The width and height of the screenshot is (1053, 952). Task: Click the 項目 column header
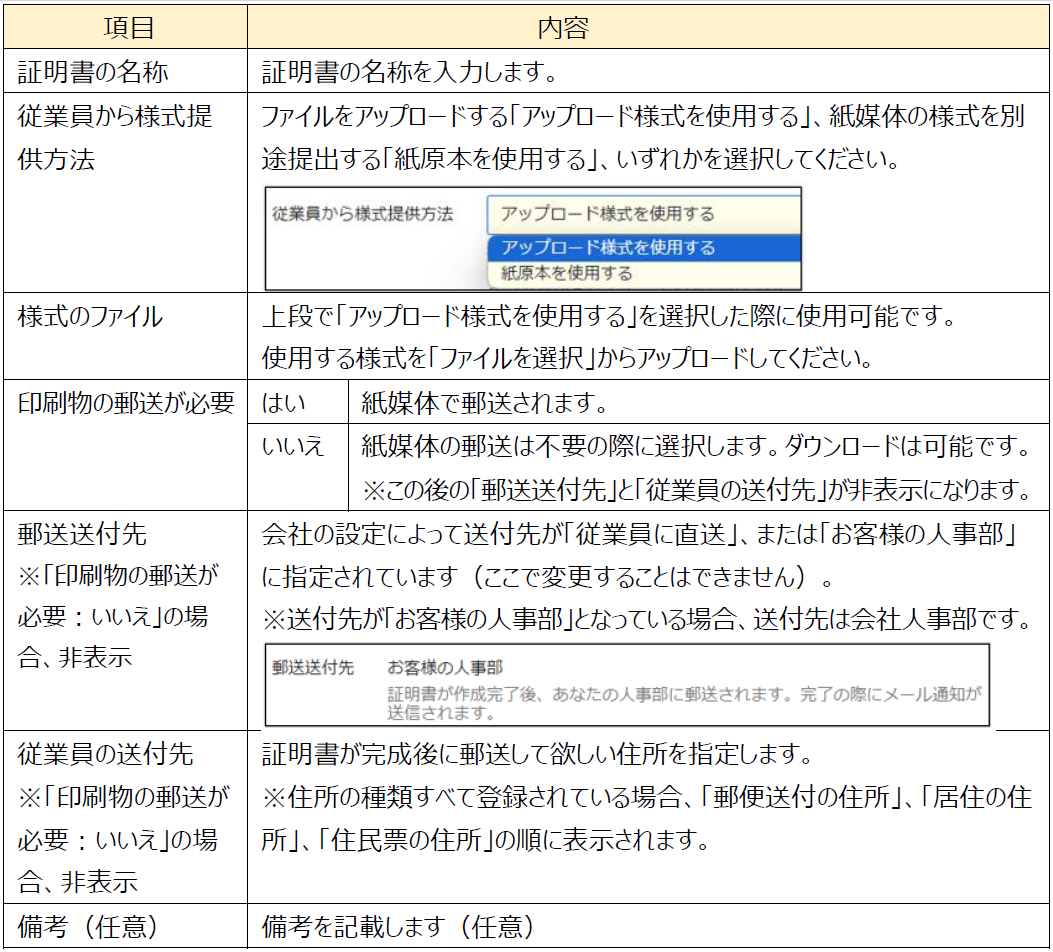[x=127, y=27]
